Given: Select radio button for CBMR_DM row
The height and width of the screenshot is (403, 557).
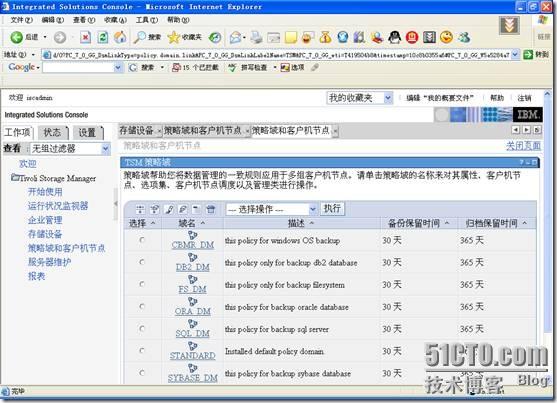Looking at the screenshot, I should tap(142, 240).
